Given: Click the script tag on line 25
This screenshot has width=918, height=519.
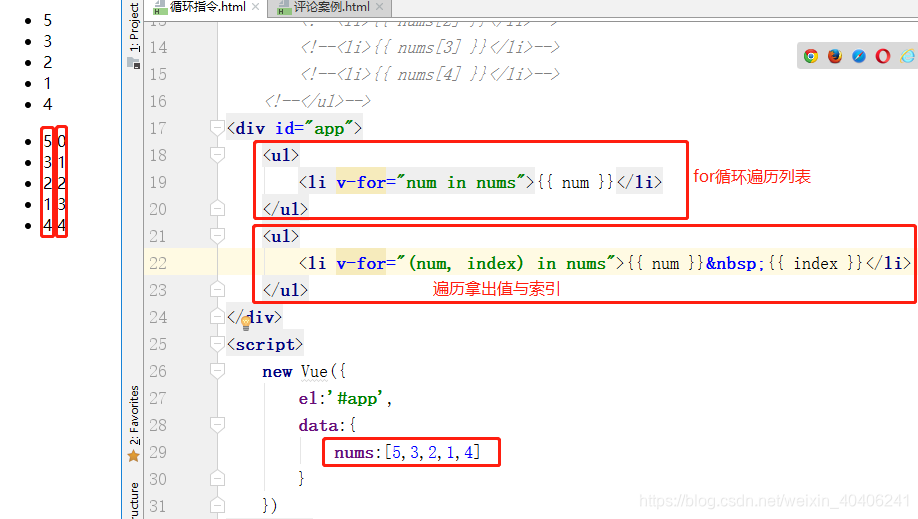Looking at the screenshot, I should [x=265, y=344].
